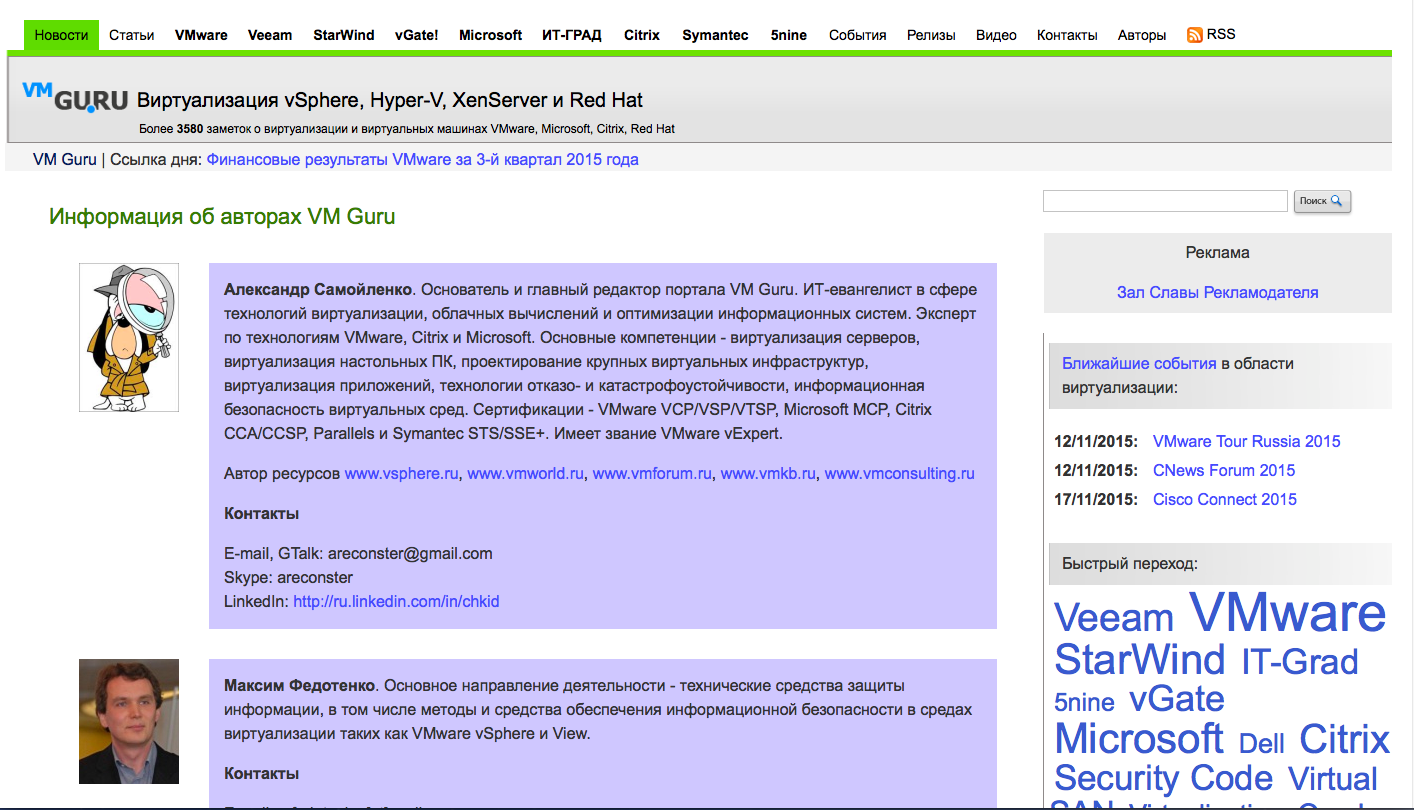Click the Быстрый переход heading
1414x810 pixels.
[1130, 563]
